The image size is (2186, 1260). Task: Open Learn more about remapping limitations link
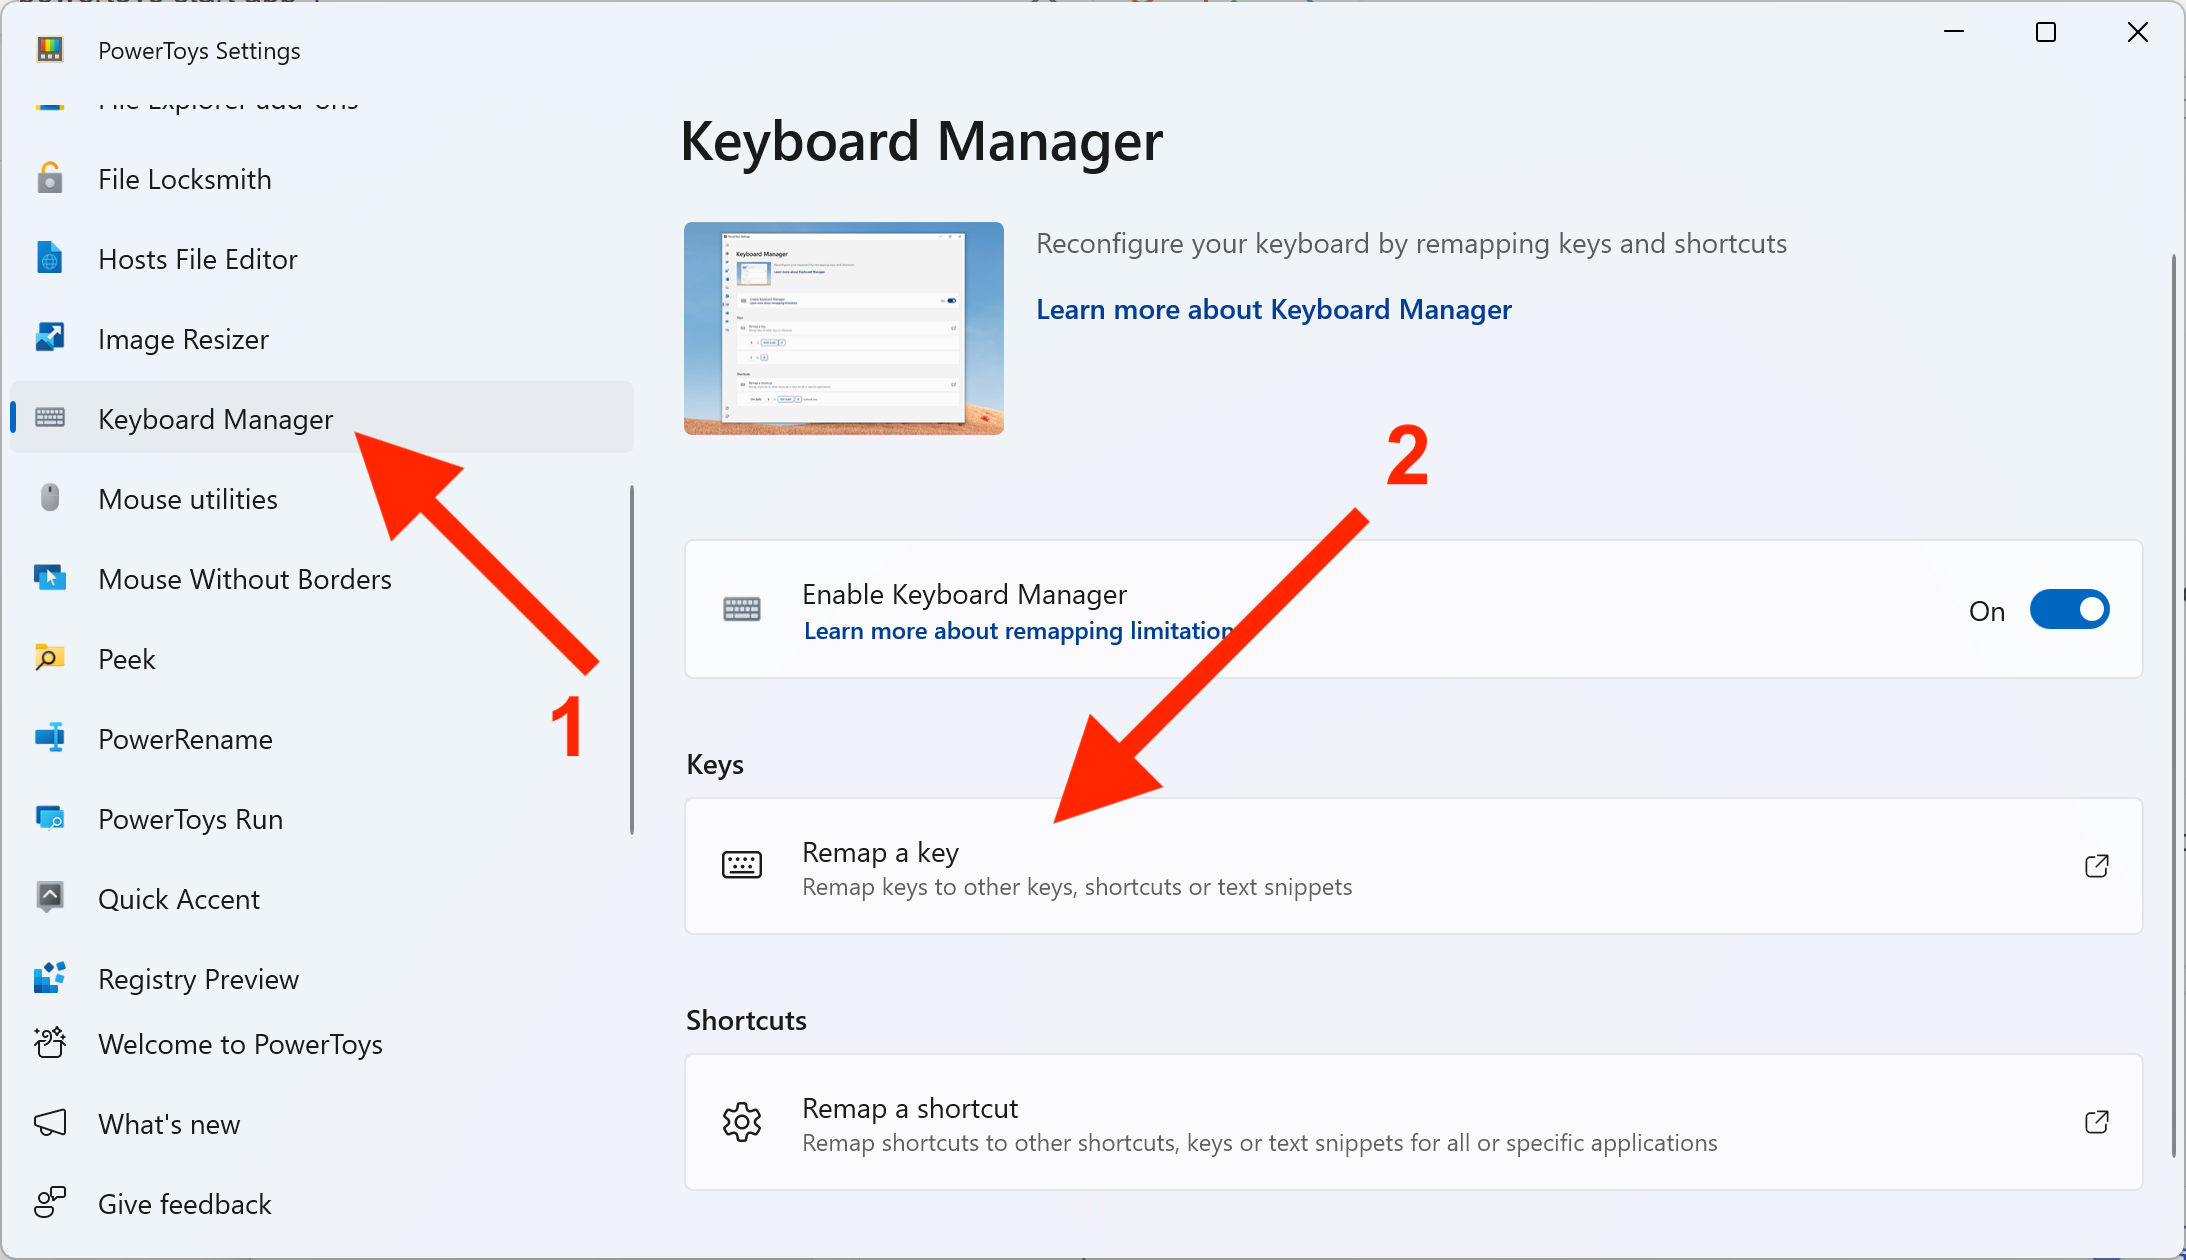1020,631
